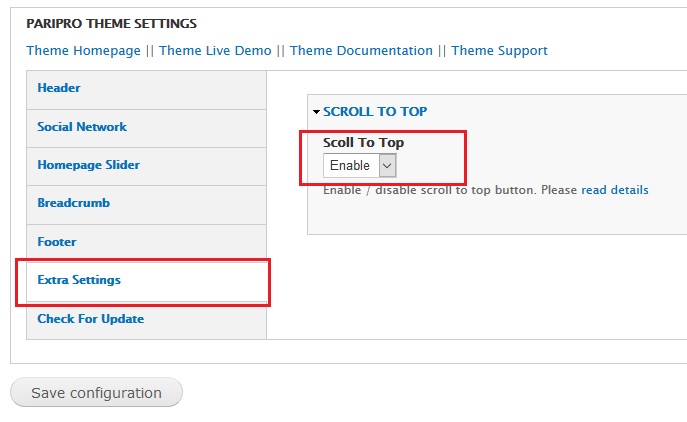Visit the Theme Live Demo link
Viewport: 687px width, 422px height.
(x=215, y=51)
